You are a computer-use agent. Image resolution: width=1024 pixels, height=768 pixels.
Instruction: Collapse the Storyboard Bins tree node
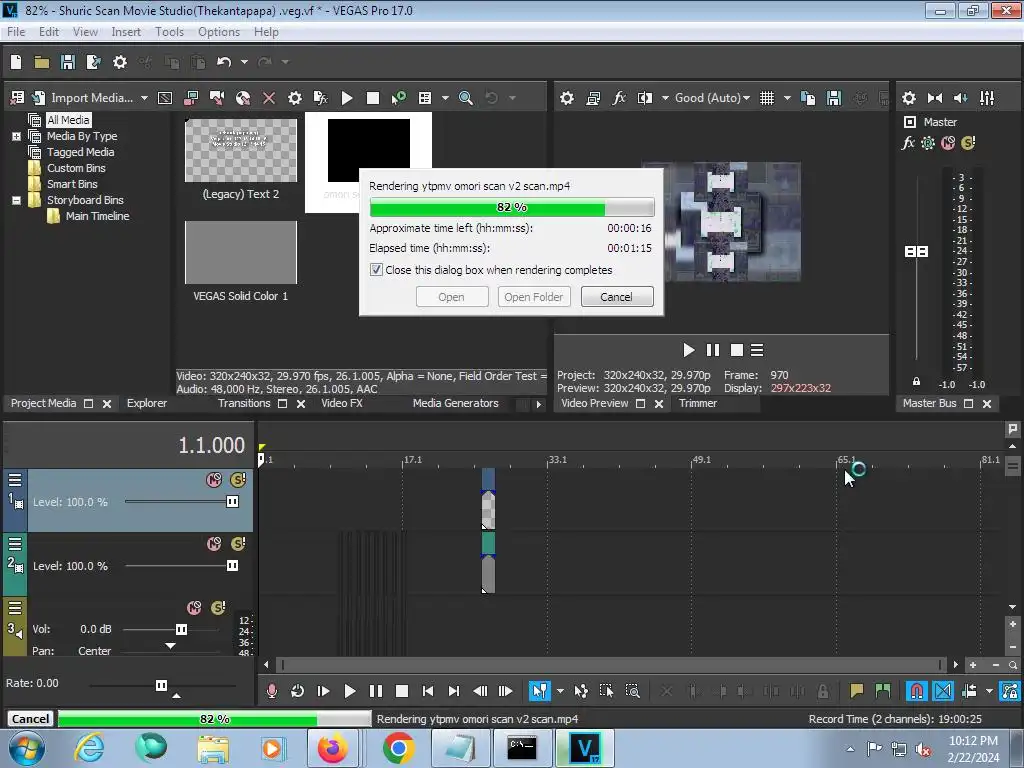coord(16,200)
